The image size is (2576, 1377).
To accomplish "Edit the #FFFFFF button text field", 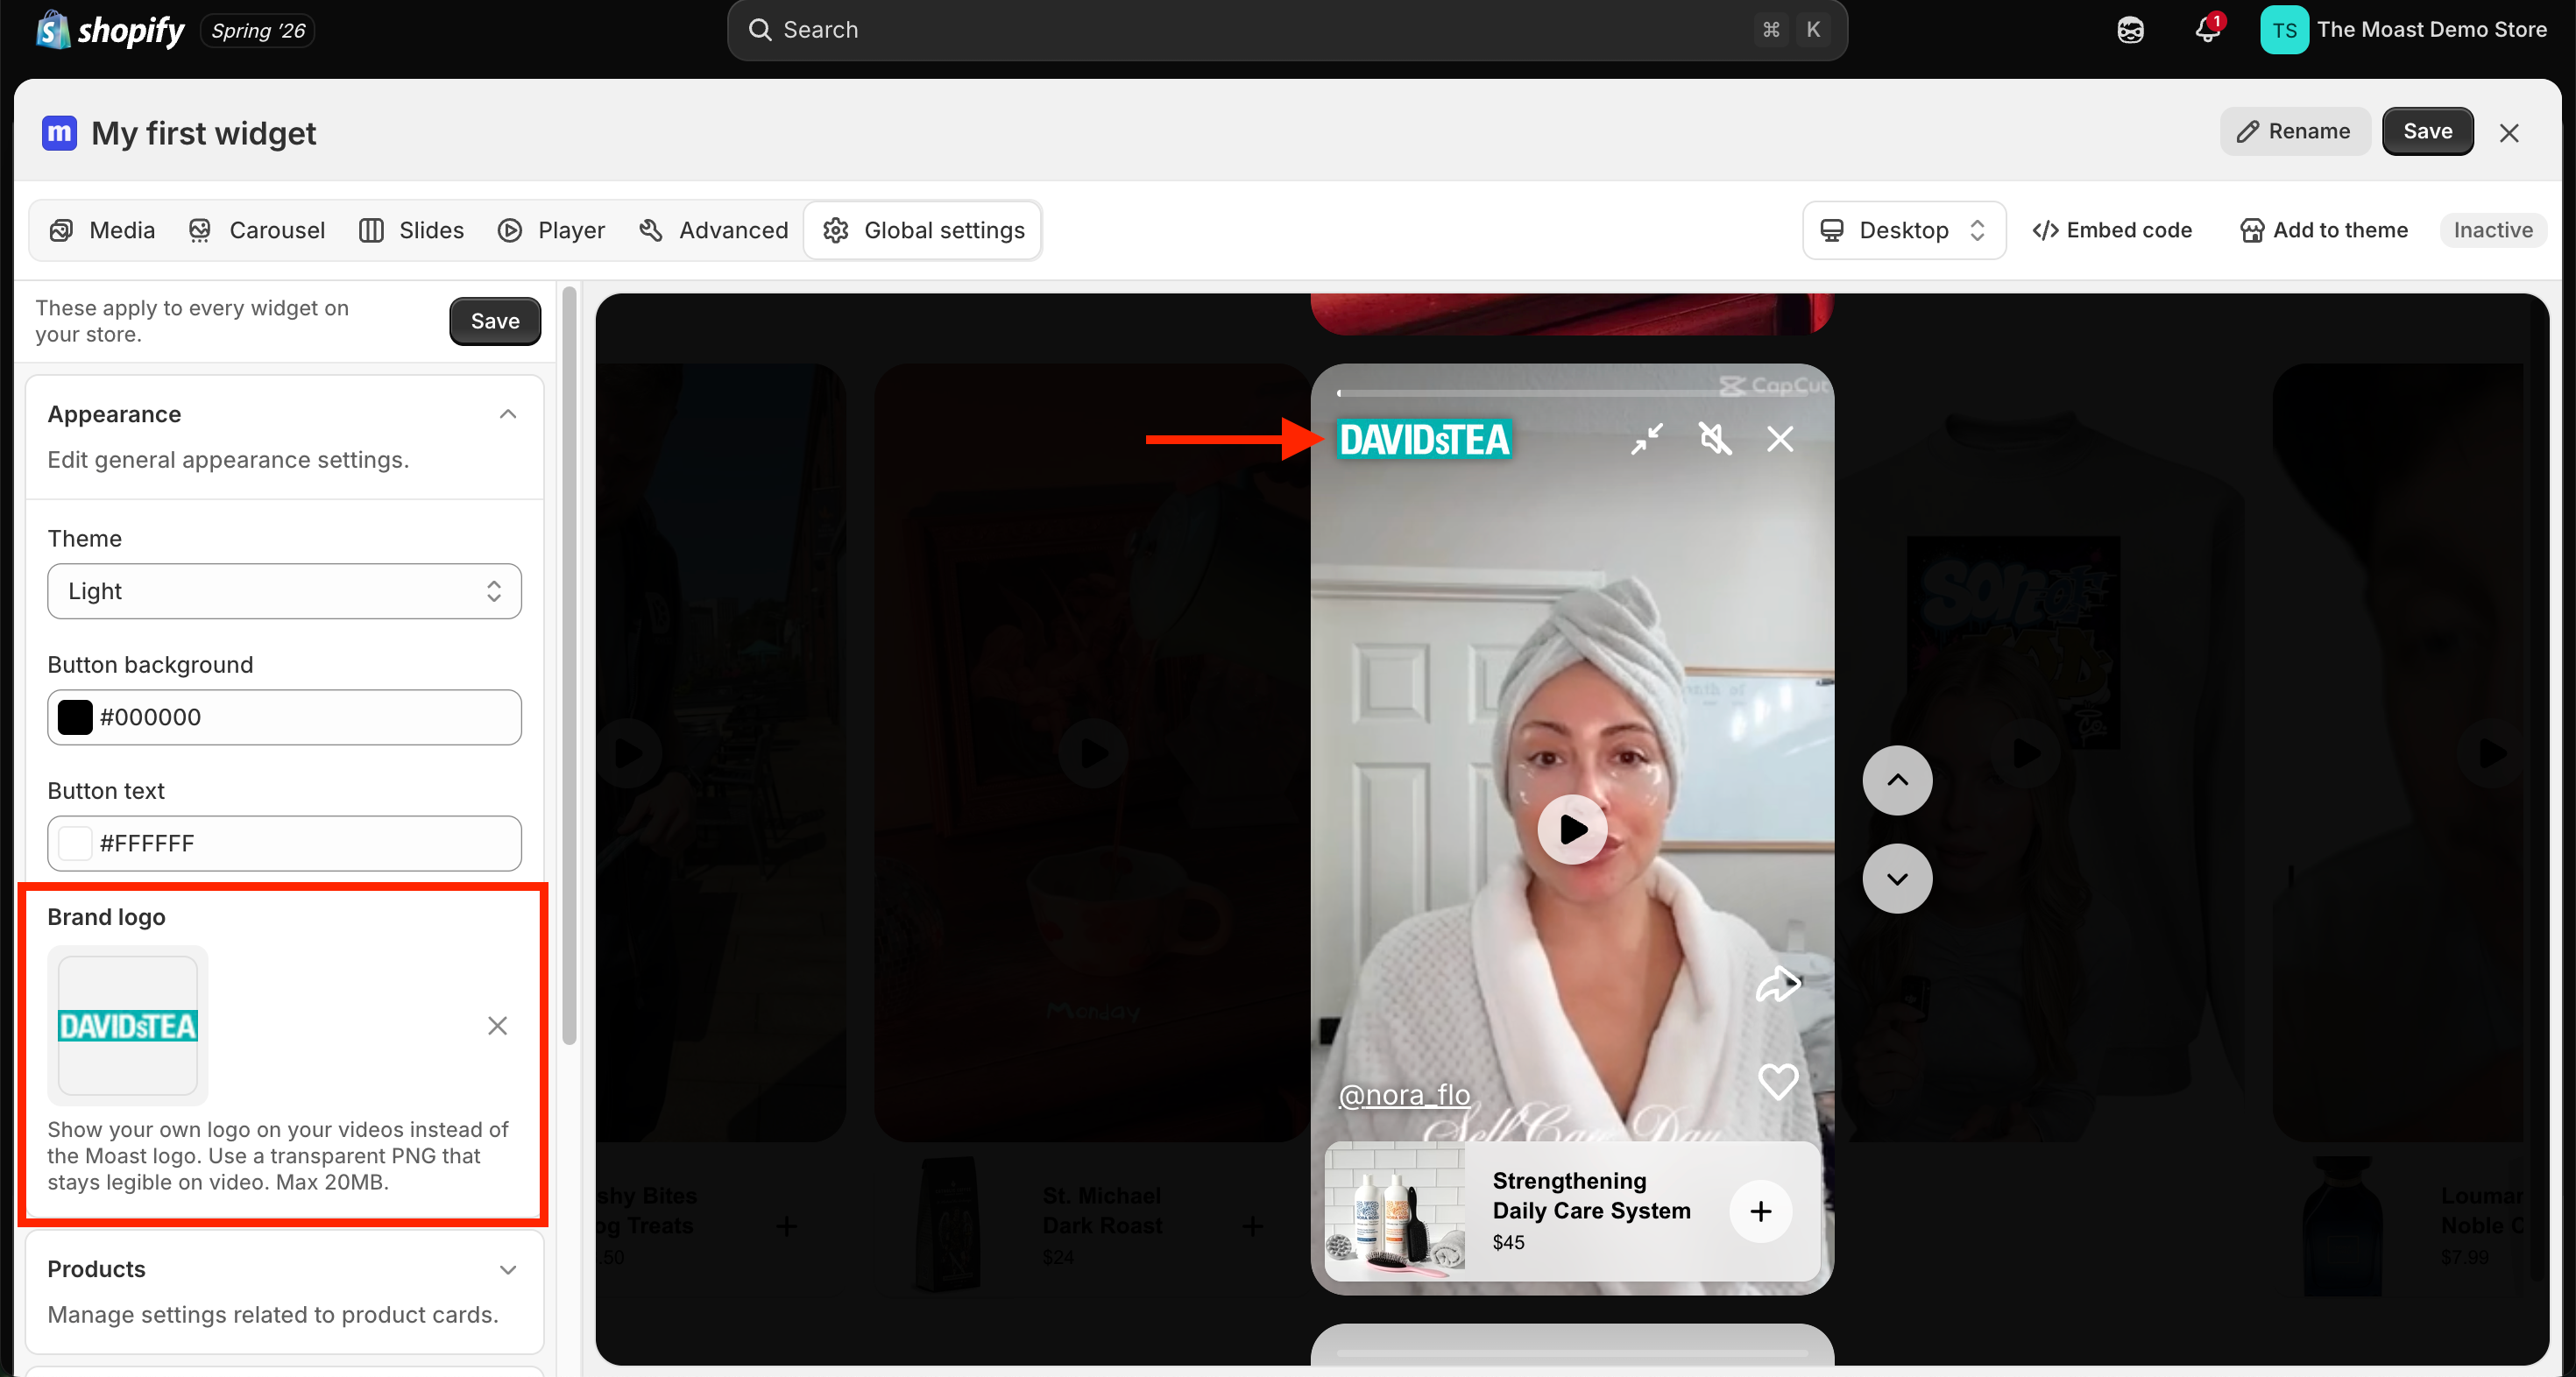I will (x=284, y=843).
